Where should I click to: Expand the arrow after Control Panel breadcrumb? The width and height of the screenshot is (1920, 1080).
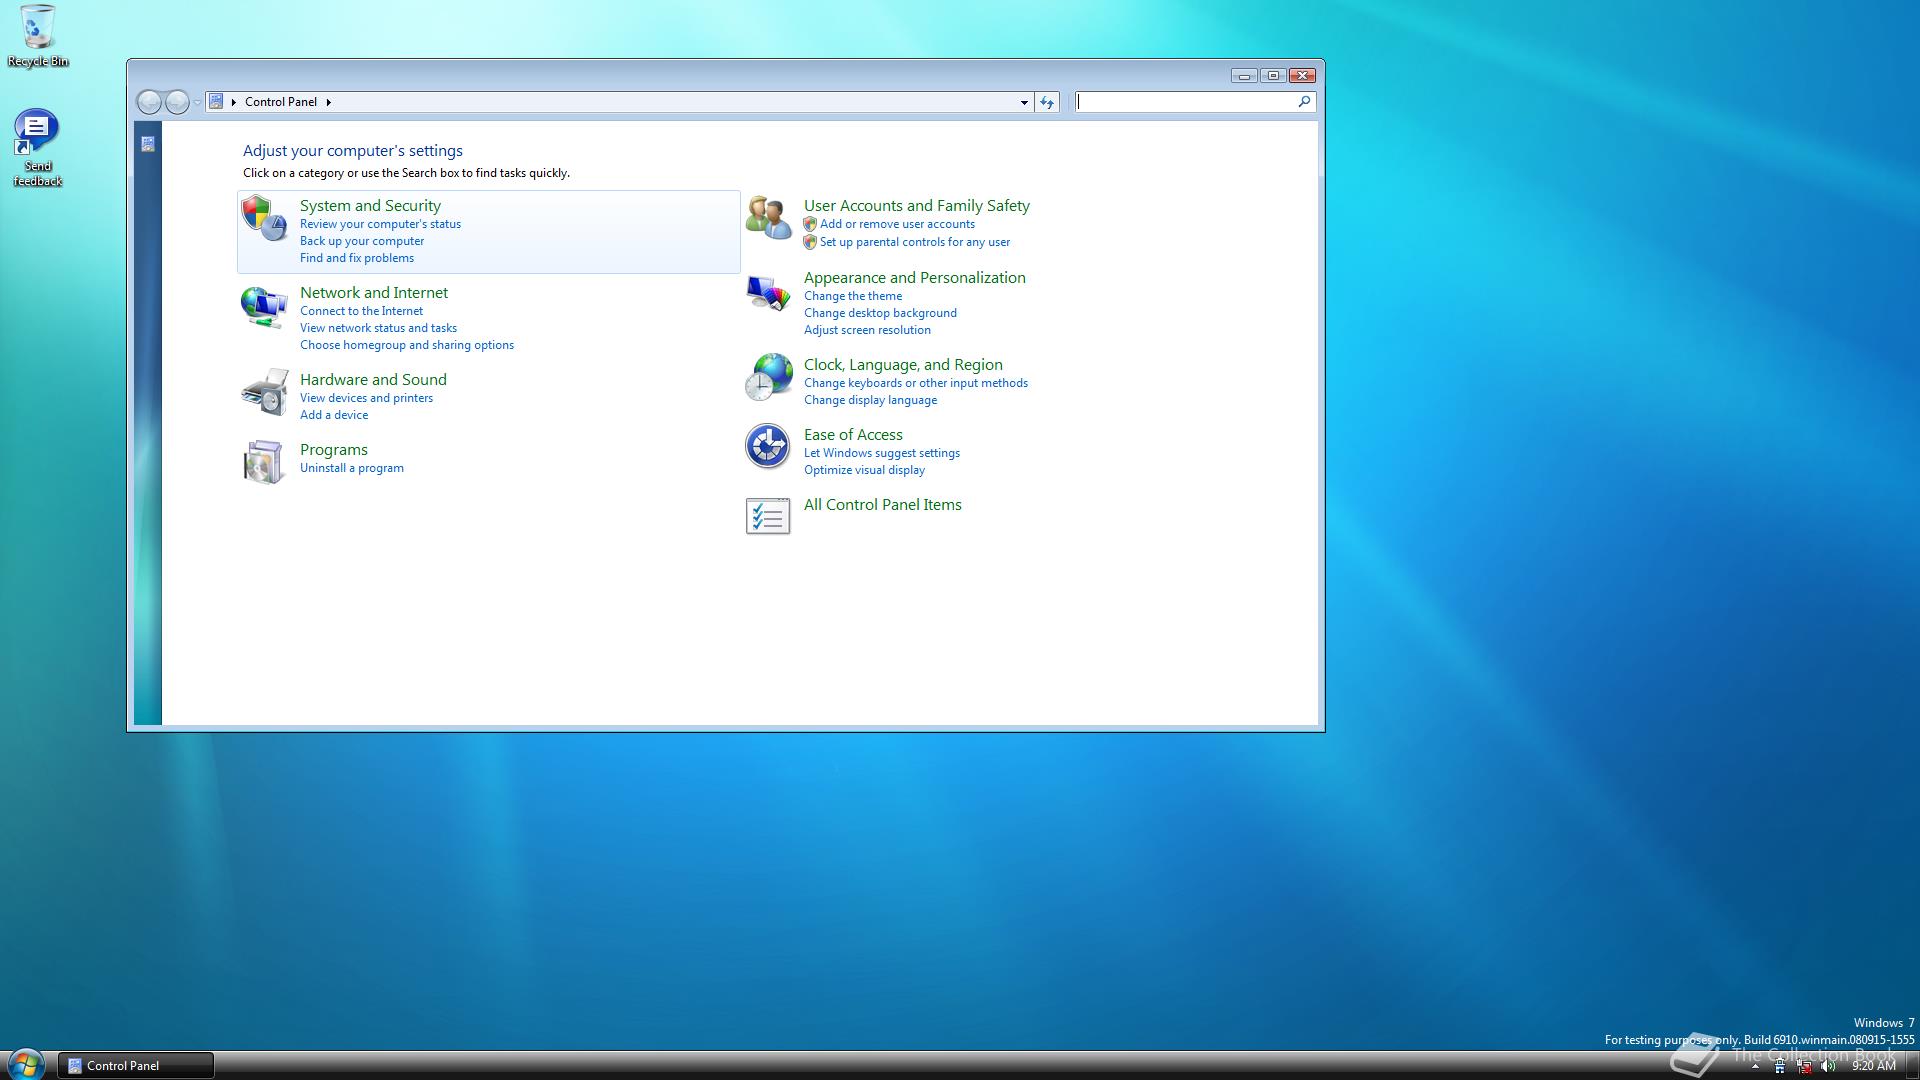click(328, 102)
